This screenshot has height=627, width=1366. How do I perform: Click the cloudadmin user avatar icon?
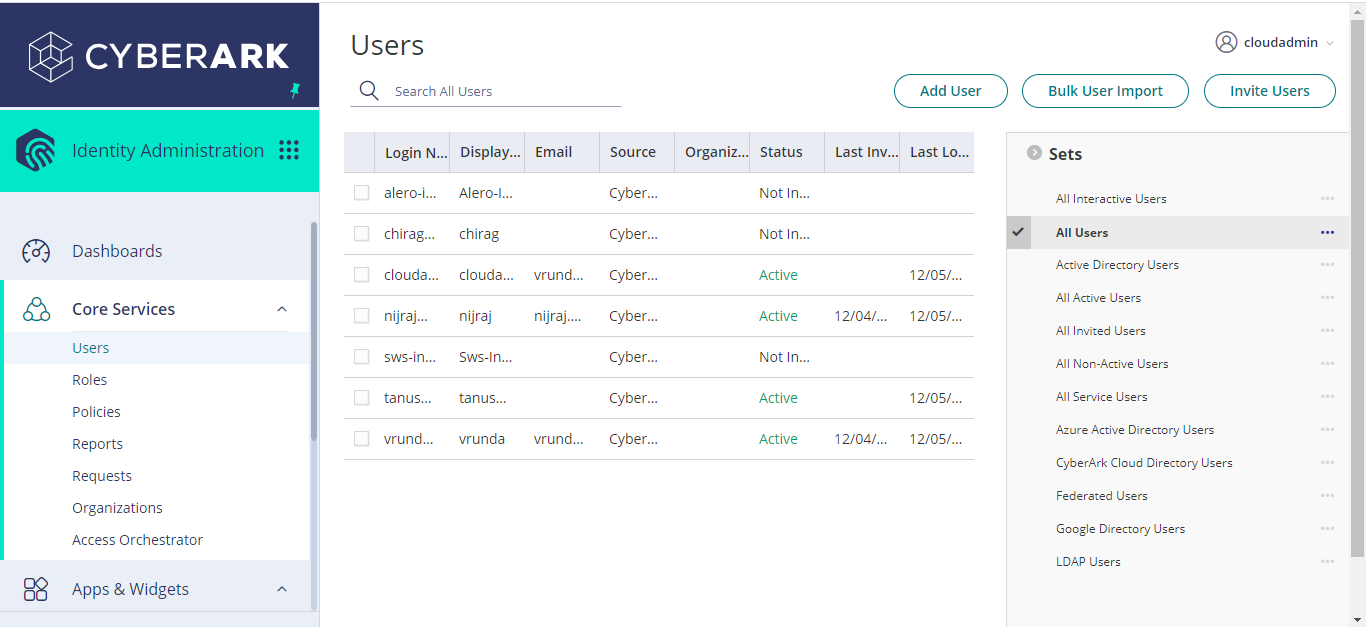1226,42
